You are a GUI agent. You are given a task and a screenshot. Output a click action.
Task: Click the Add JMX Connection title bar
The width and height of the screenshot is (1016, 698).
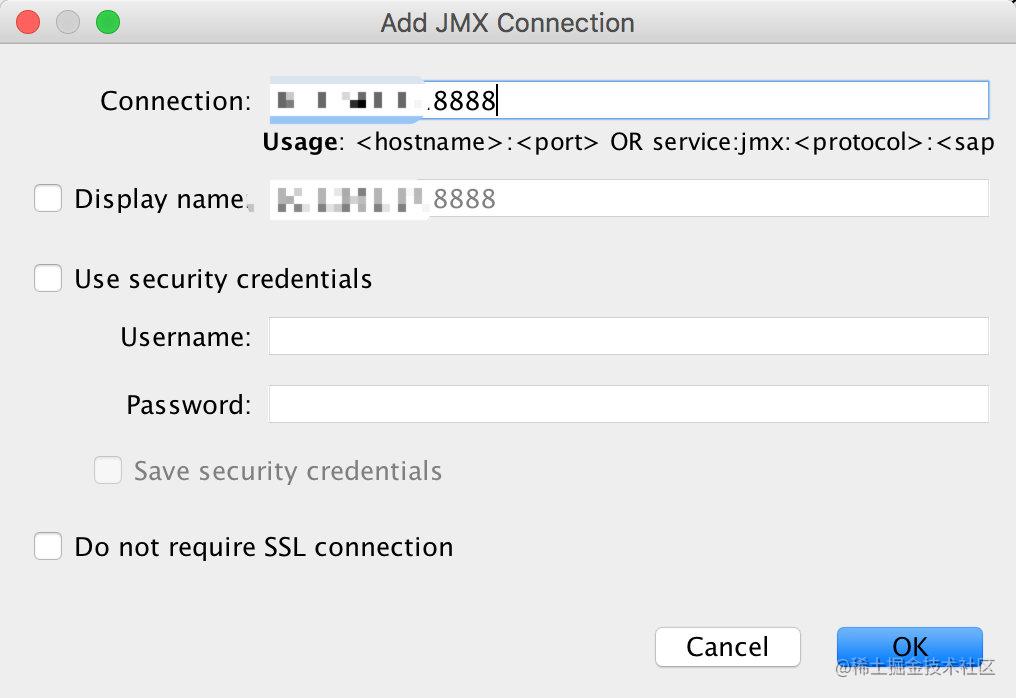pyautogui.click(x=507, y=23)
